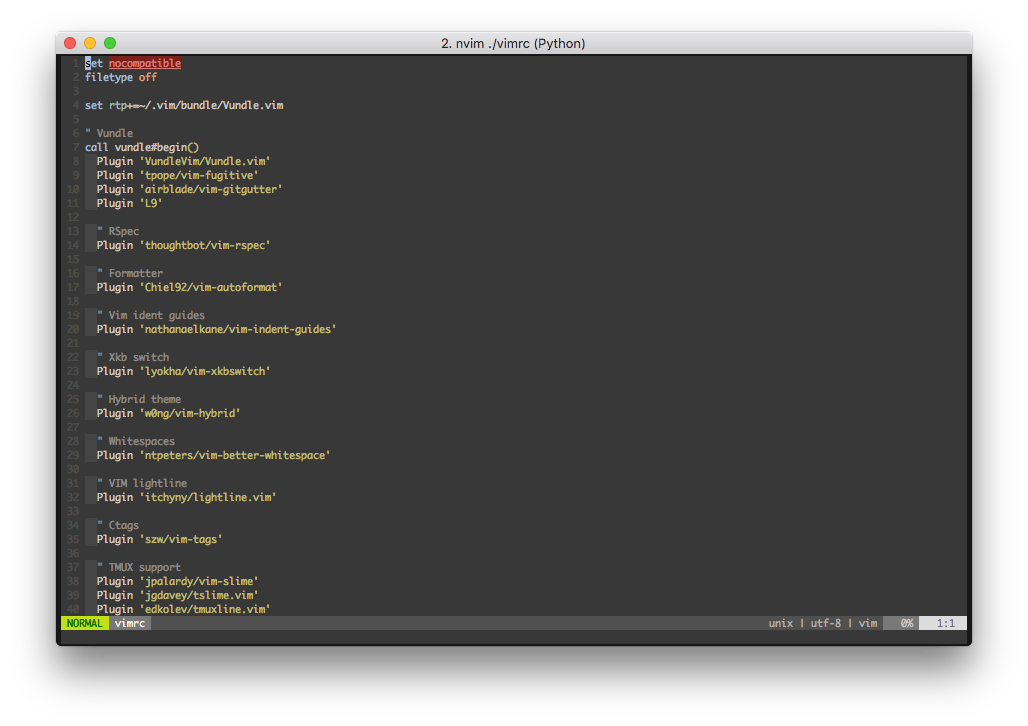This screenshot has width=1028, height=726.
Task: Click the 'VundleVim/Vundle.vim' plugin string
Action: pyautogui.click(x=205, y=161)
